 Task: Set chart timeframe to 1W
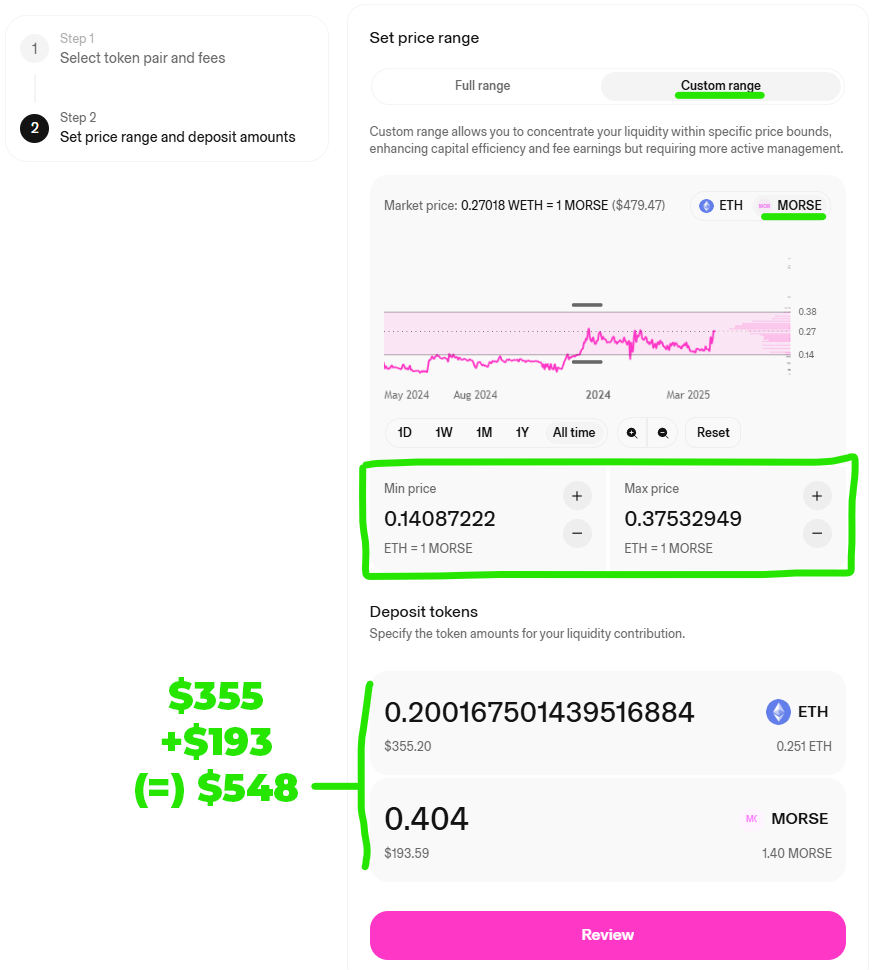click(x=444, y=433)
